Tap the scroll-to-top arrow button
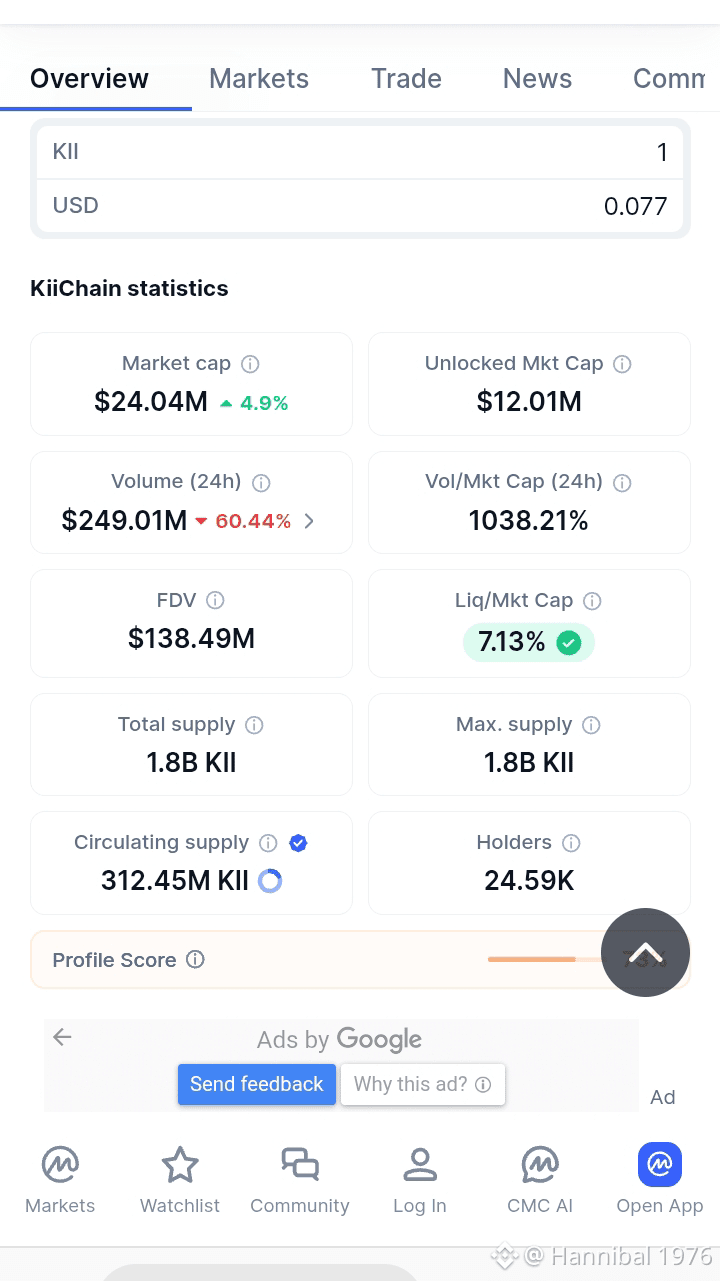 click(645, 952)
